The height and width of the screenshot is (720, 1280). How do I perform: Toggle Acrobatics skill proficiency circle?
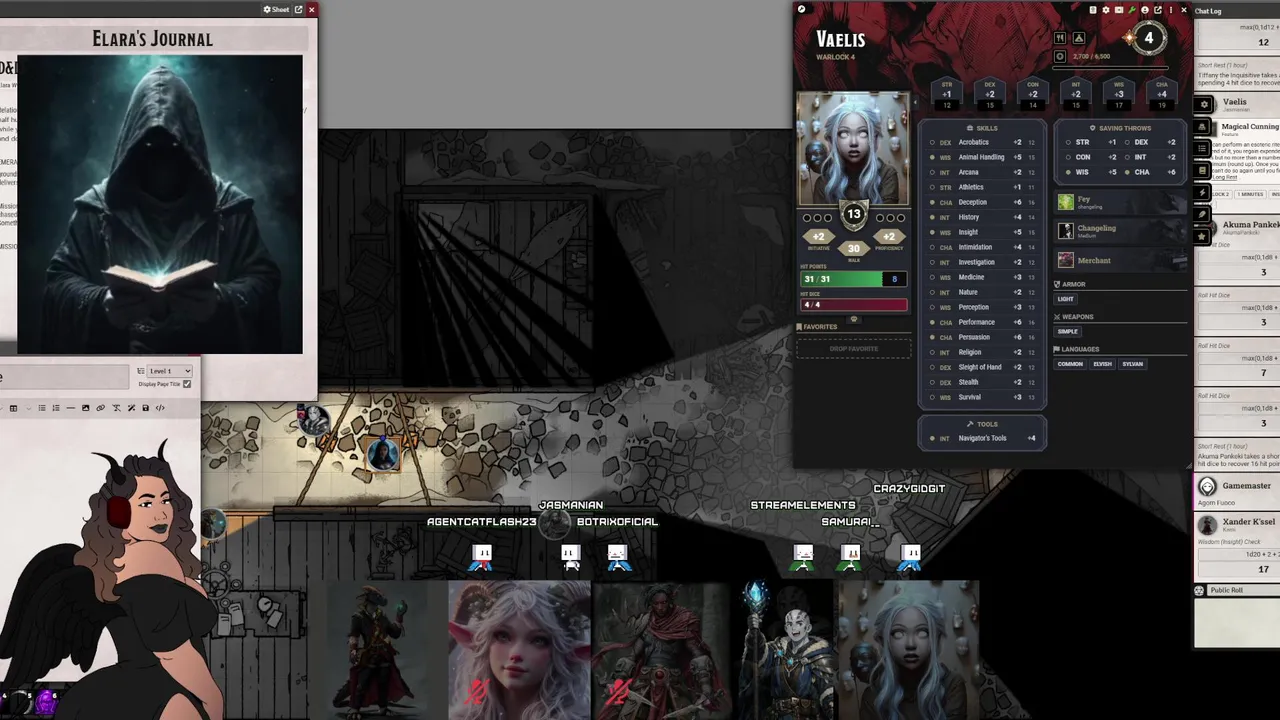[x=932, y=142]
